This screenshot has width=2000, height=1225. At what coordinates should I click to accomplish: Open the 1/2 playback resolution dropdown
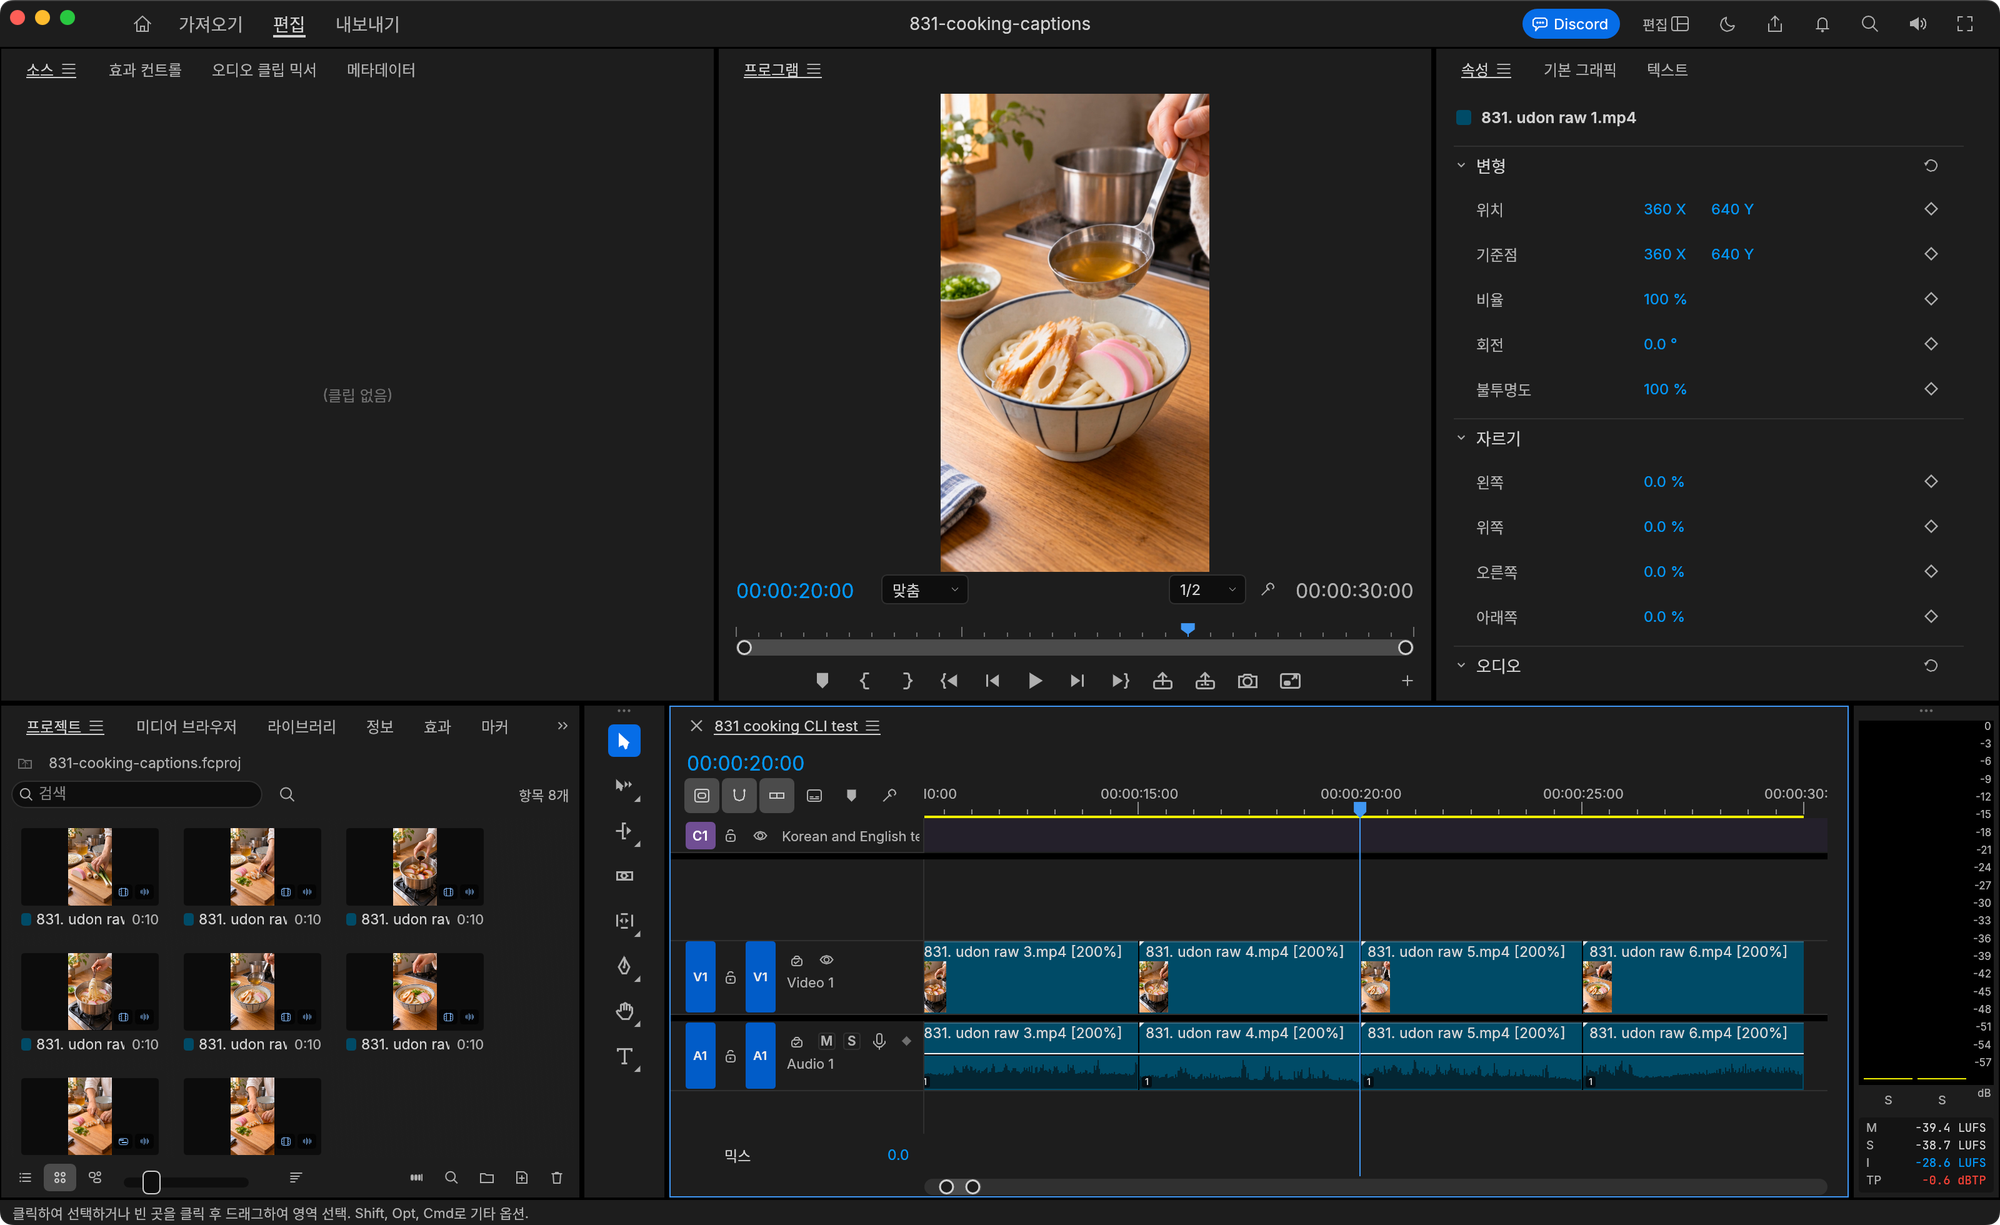[1207, 590]
